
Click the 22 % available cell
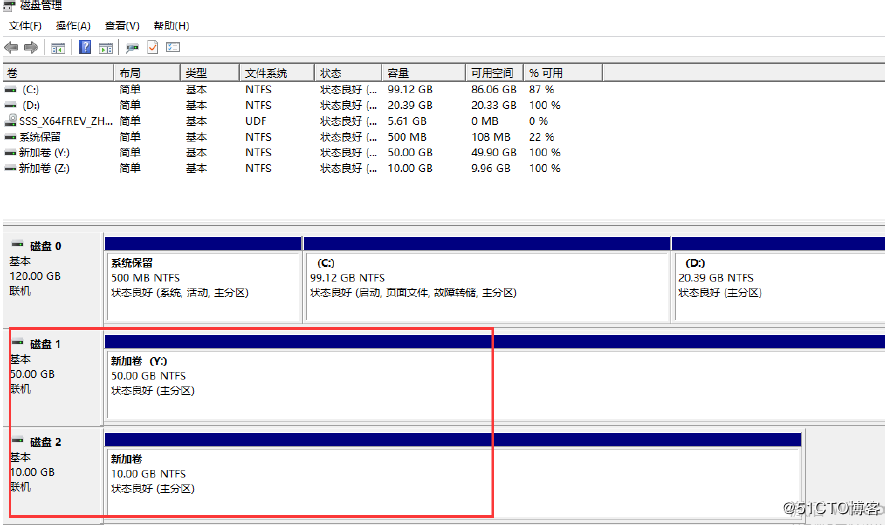pyautogui.click(x=541, y=137)
